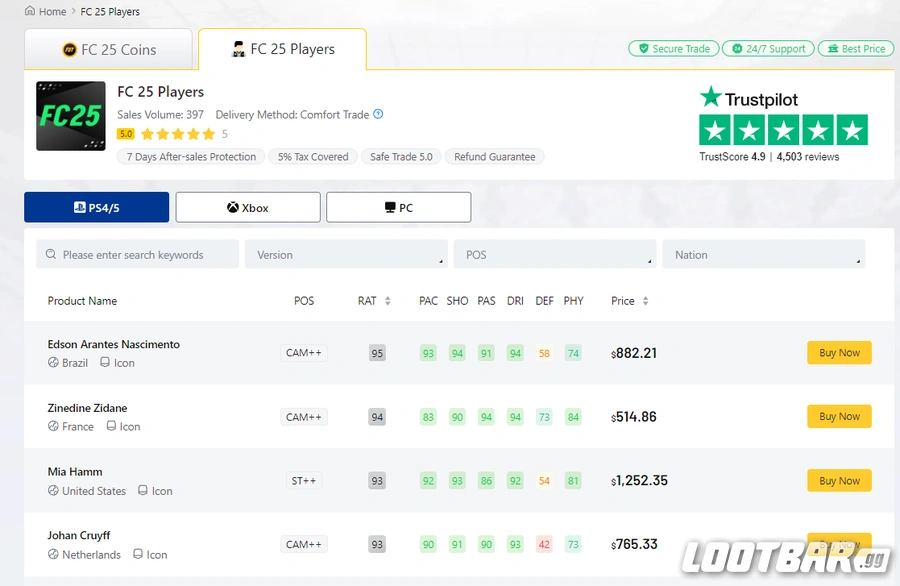This screenshot has height=586, width=900.
Task: Open the Version dropdown
Action: pyautogui.click(x=346, y=254)
